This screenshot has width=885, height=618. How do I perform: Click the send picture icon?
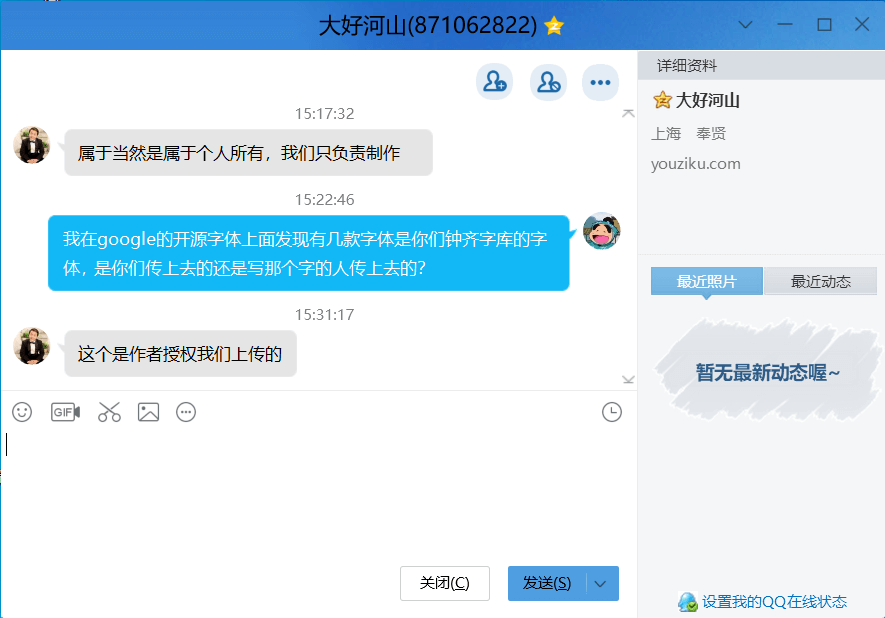pyautogui.click(x=148, y=412)
